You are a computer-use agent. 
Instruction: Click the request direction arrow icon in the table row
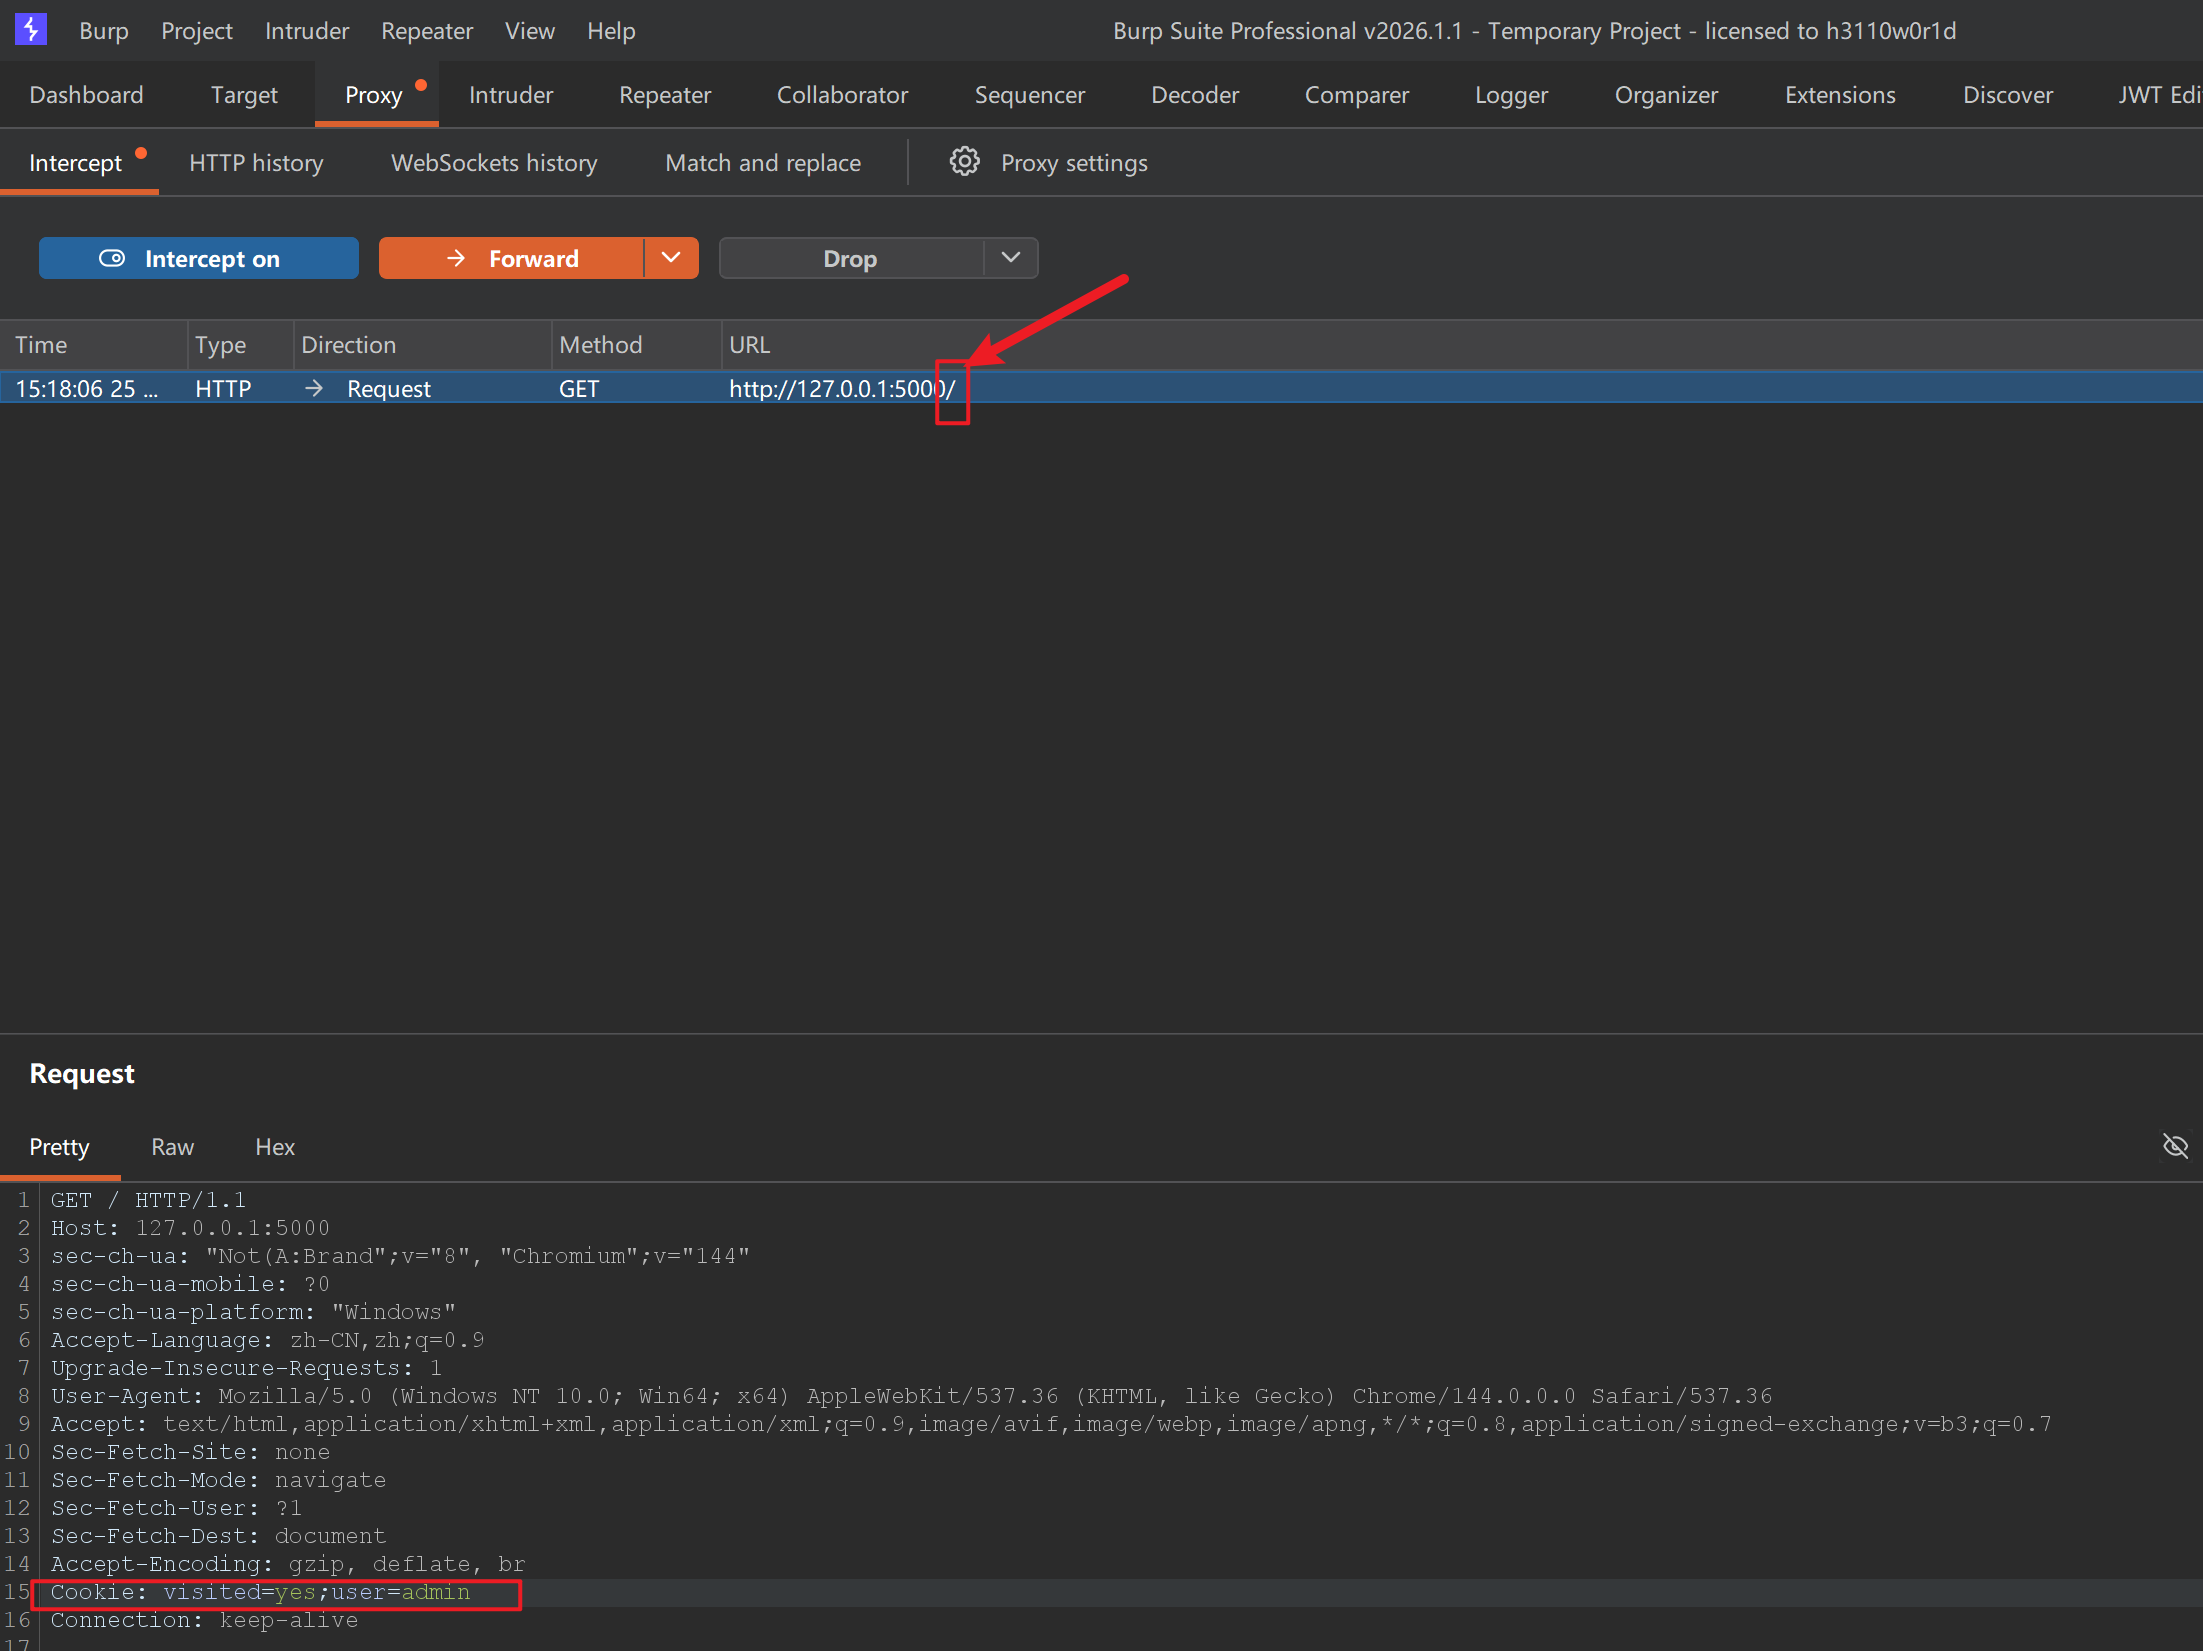(314, 388)
